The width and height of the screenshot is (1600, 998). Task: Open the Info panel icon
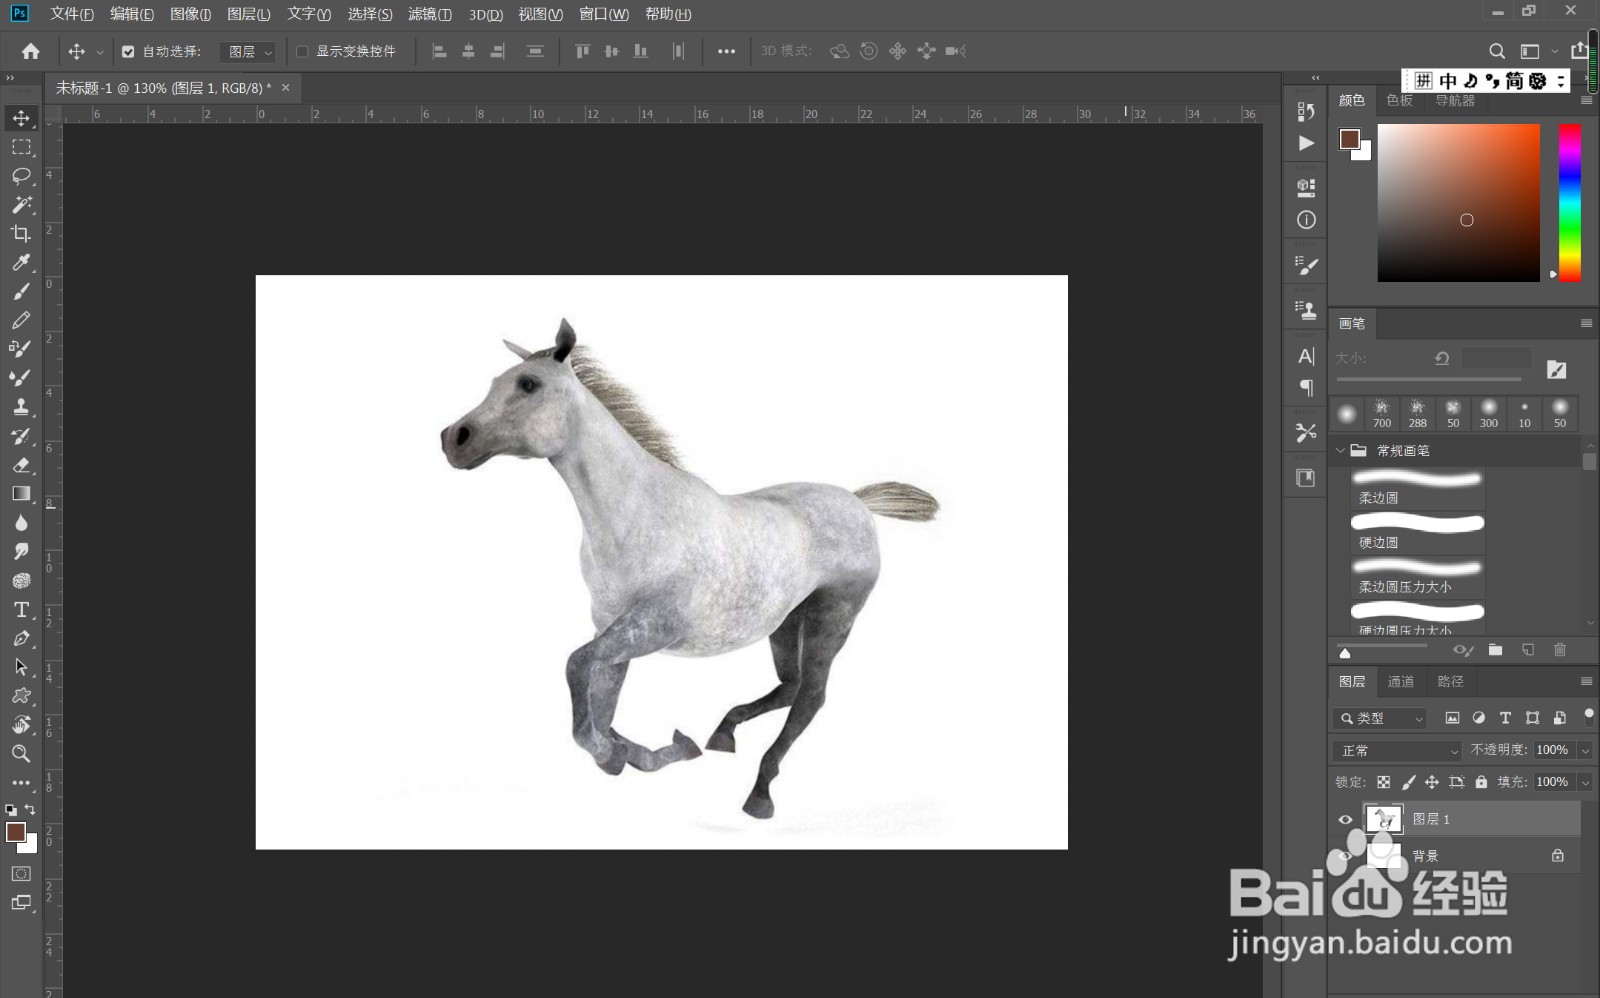click(1306, 220)
